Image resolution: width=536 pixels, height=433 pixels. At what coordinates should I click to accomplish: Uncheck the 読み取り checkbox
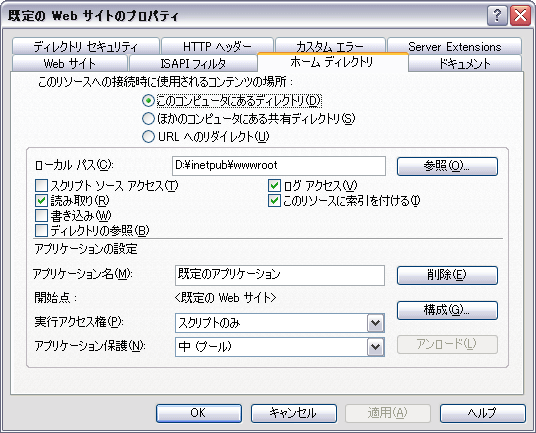pos(41,201)
